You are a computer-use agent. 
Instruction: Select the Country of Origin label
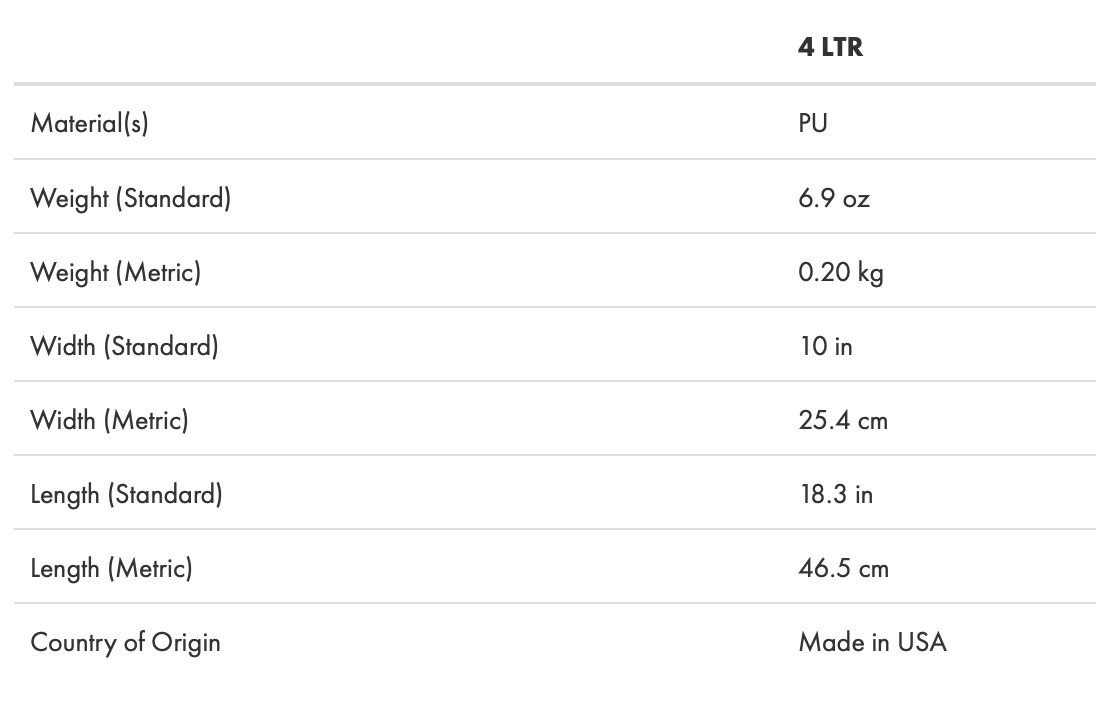tap(125, 642)
